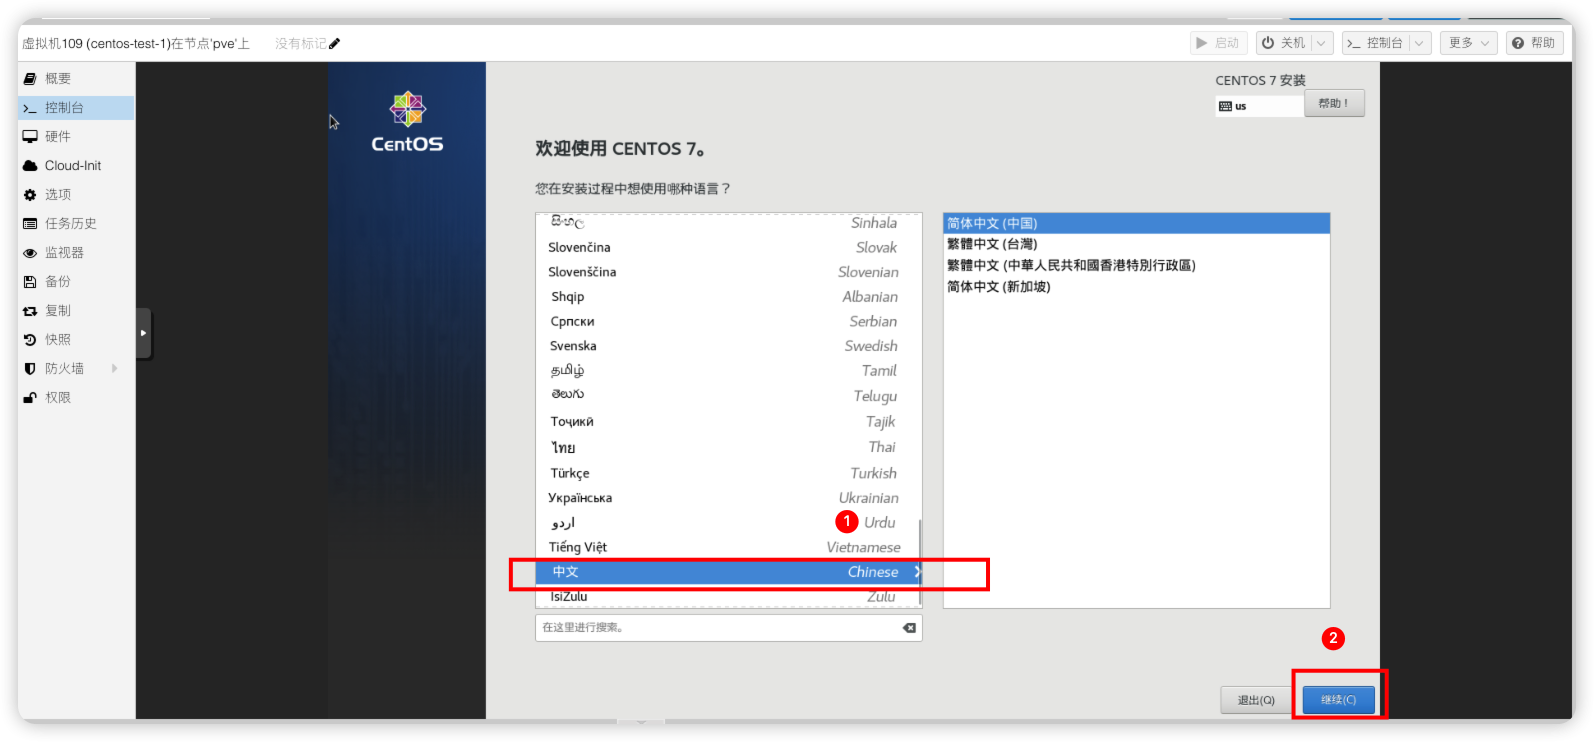Image resolution: width=1594 pixels, height=742 pixels.
Task: Select Українська Ukrainian language
Action: click(x=728, y=498)
